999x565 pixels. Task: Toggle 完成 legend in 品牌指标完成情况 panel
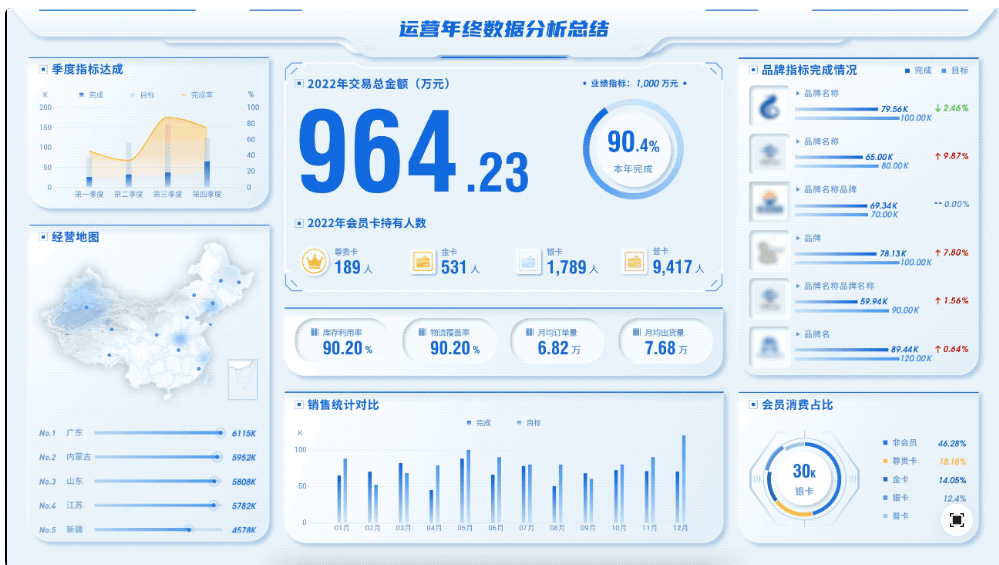coord(918,71)
